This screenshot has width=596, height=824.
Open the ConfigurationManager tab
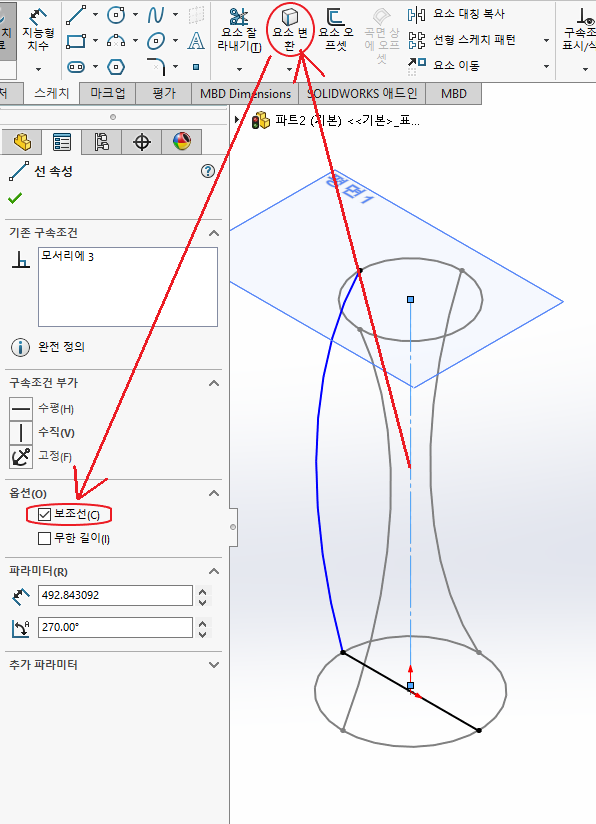(101, 142)
